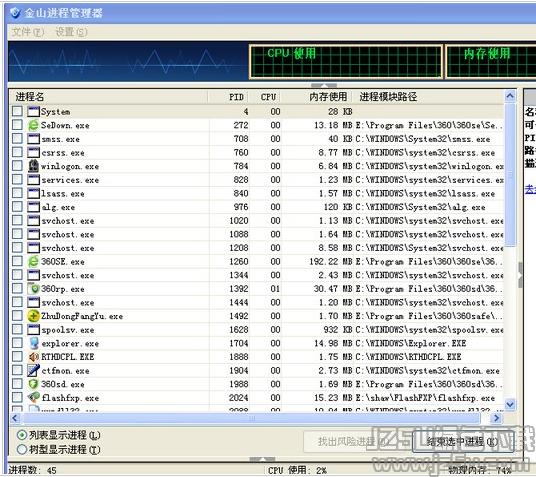
Task: Click the winlogon.exe process icon
Action: [x=33, y=166]
